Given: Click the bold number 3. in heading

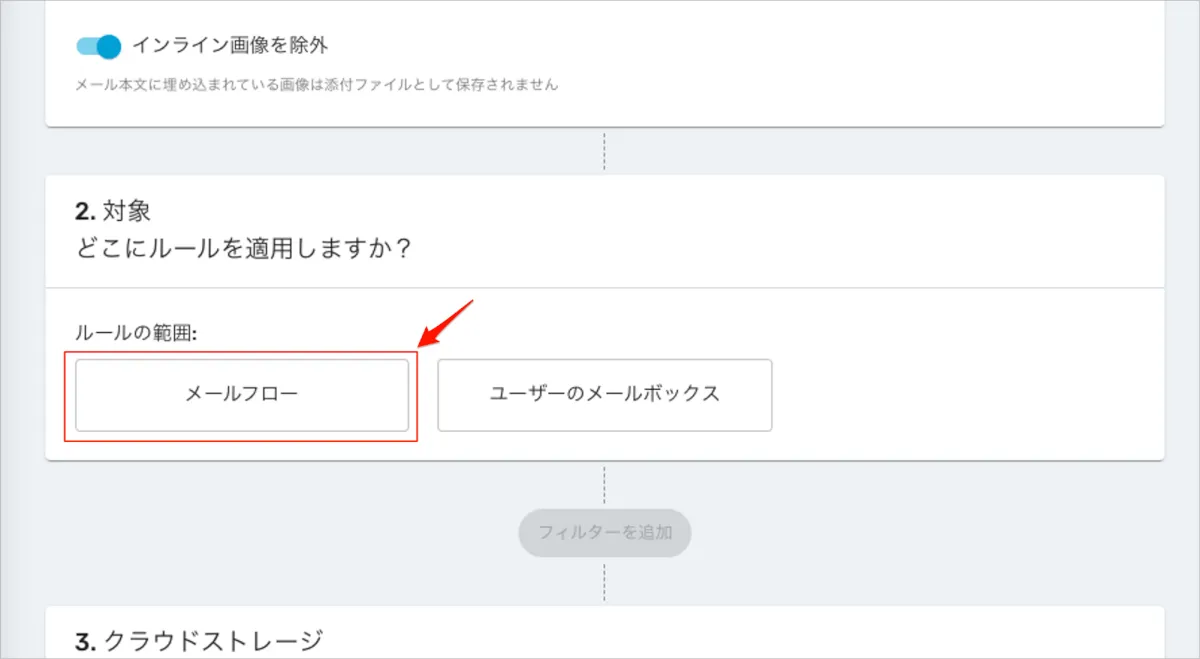Looking at the screenshot, I should coord(84,640).
